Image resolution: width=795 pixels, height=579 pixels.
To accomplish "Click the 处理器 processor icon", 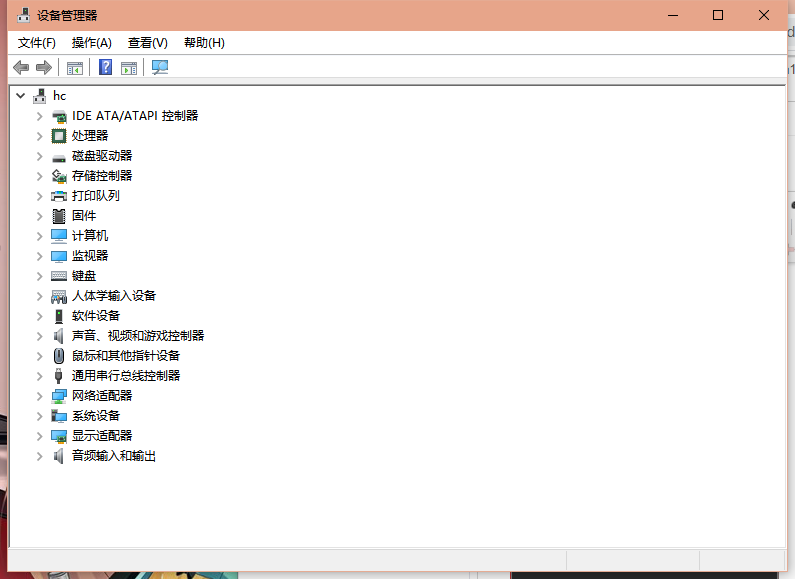I will tap(59, 136).
